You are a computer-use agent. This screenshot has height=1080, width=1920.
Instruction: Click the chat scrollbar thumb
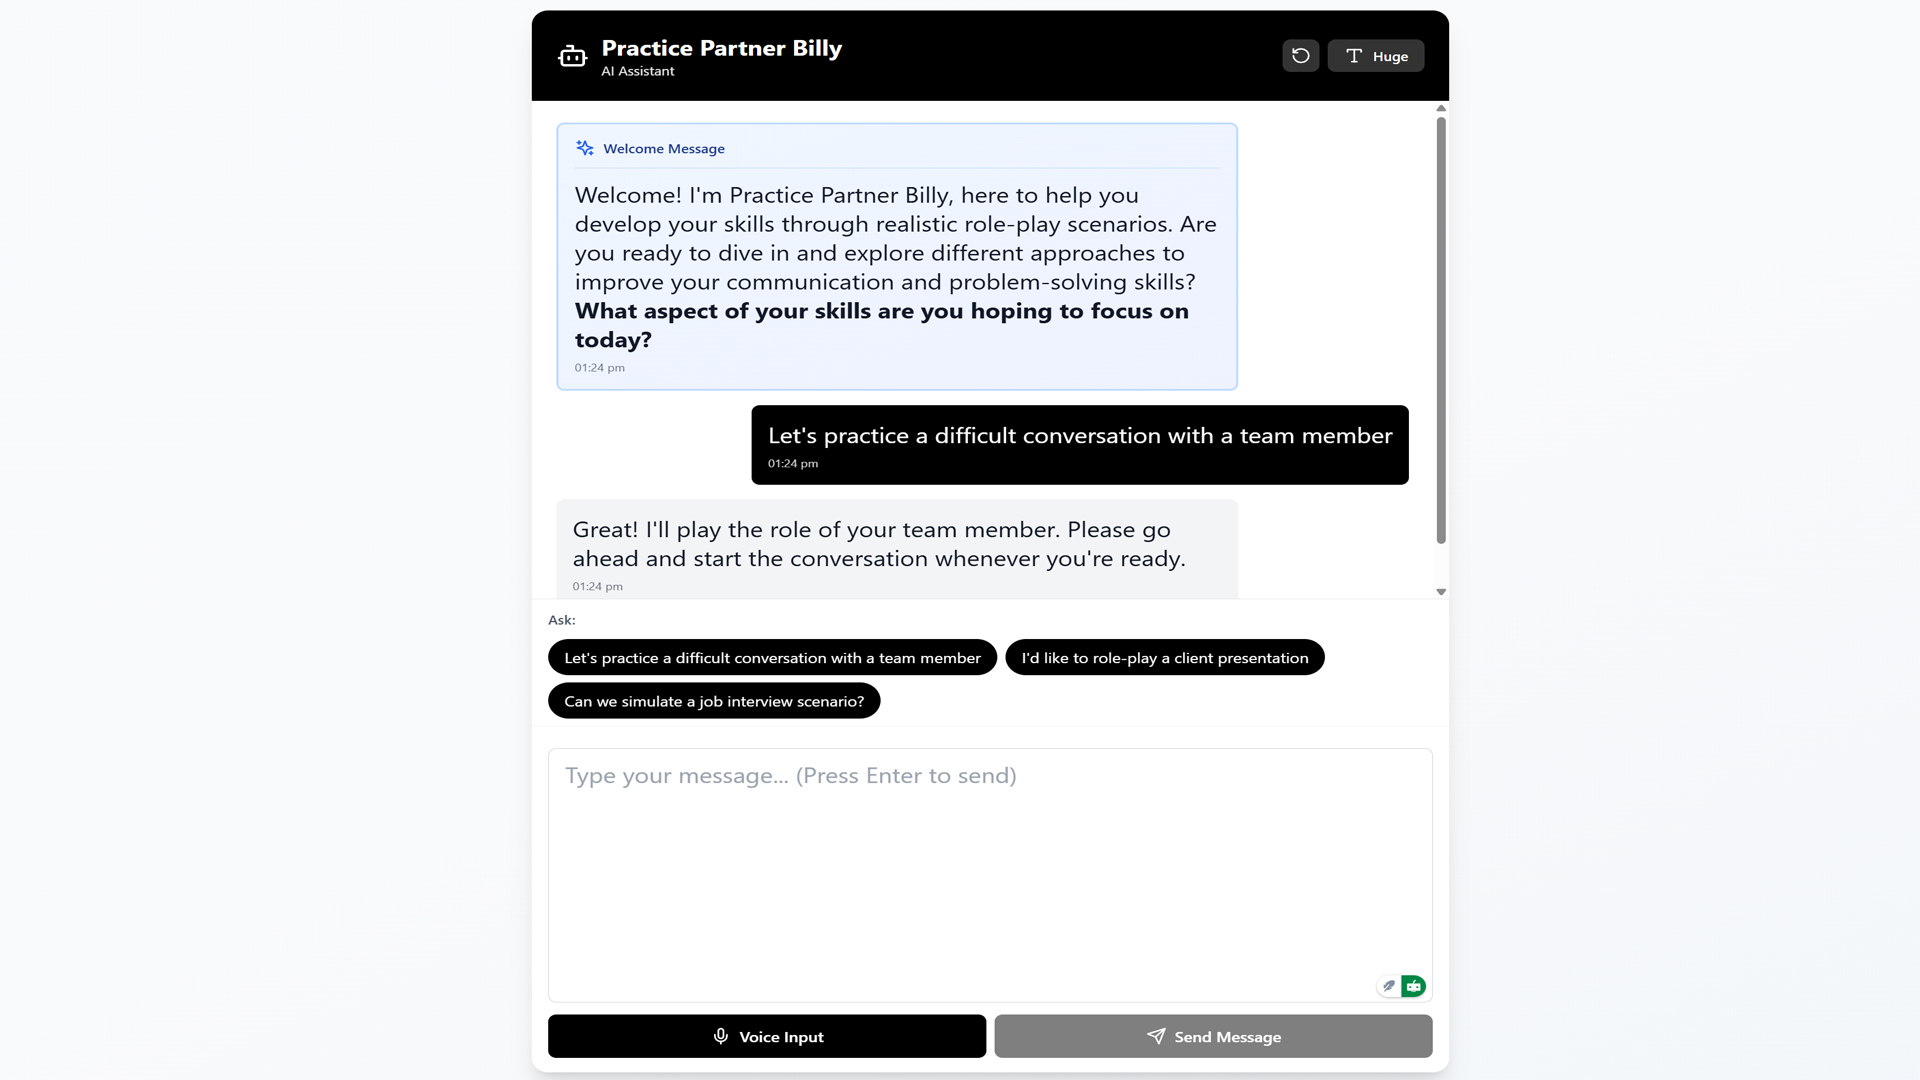pyautogui.click(x=1441, y=330)
